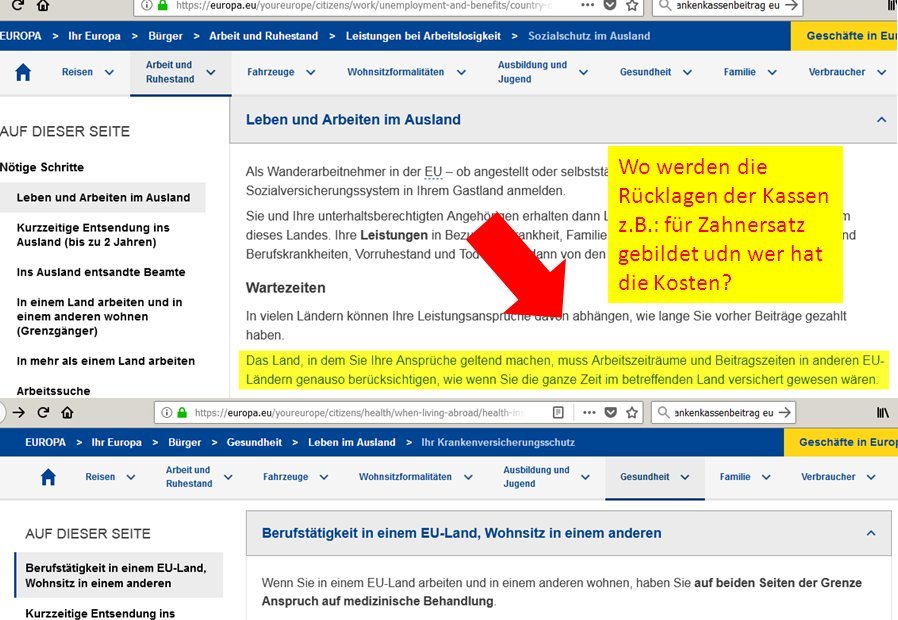
Task: Open the library icon in the lower browser
Action: tap(883, 412)
